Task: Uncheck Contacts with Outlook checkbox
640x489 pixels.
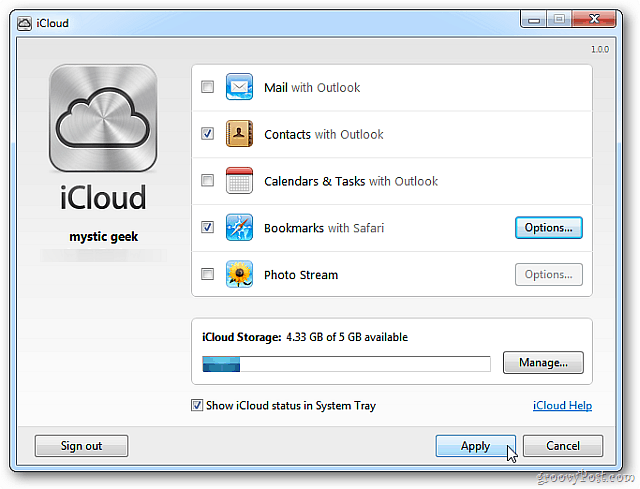Action: [207, 133]
